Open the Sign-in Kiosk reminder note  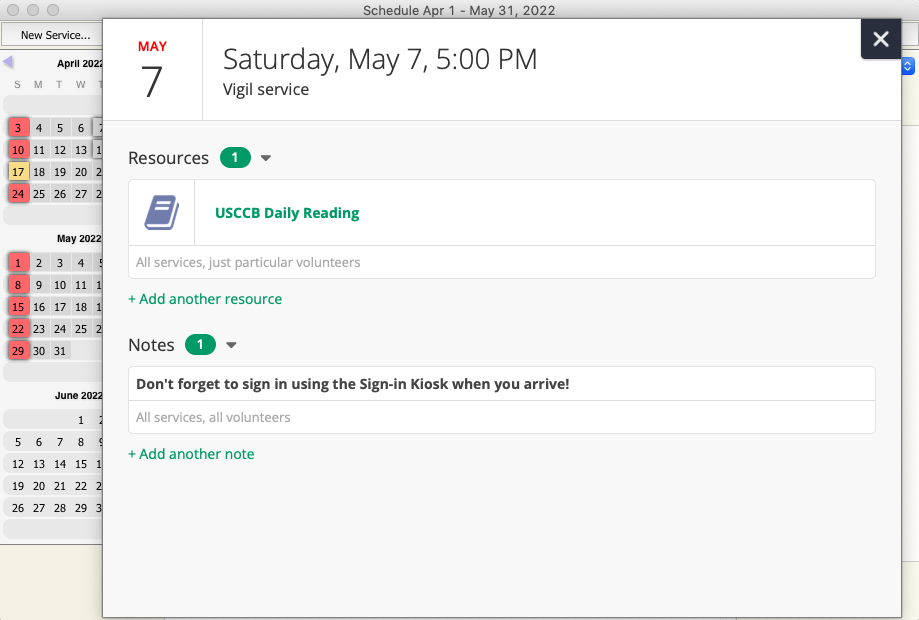[353, 384]
